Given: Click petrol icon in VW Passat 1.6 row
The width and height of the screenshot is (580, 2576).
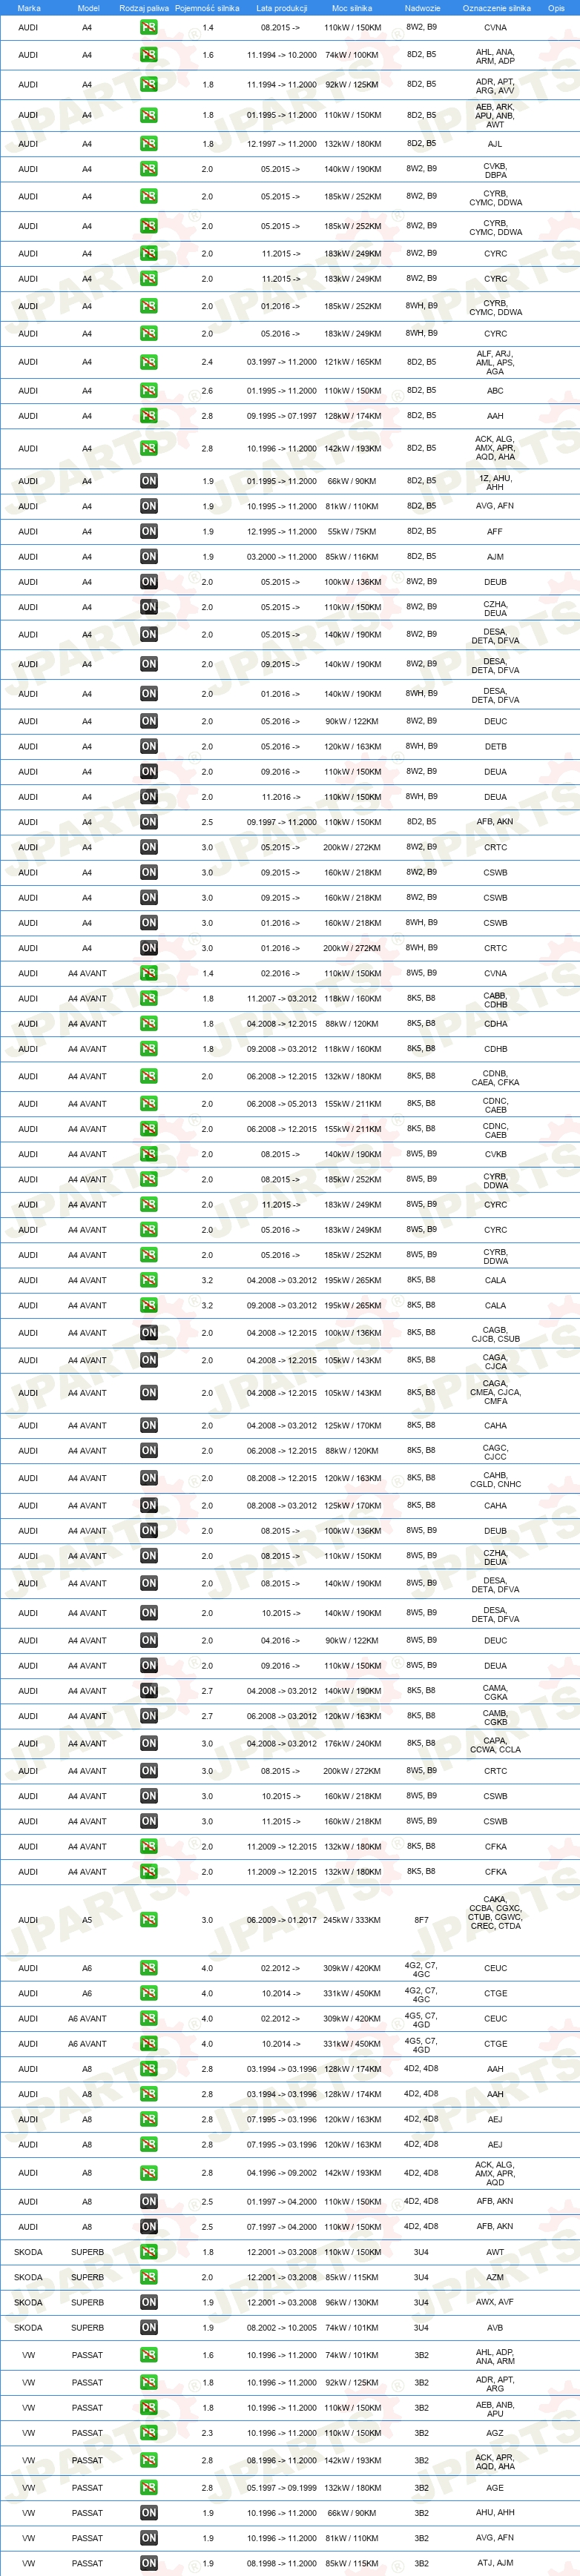Looking at the screenshot, I should (148, 2355).
